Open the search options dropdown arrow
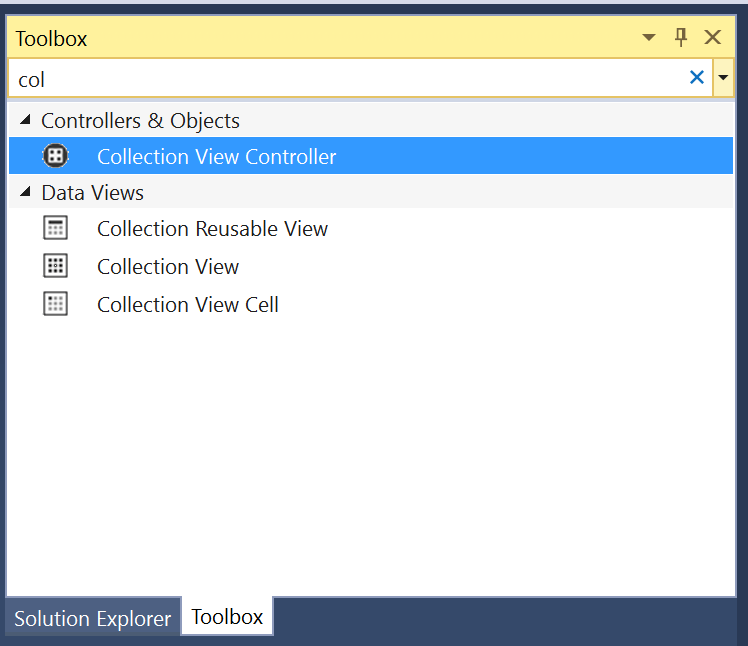The image size is (748, 646). 723,77
